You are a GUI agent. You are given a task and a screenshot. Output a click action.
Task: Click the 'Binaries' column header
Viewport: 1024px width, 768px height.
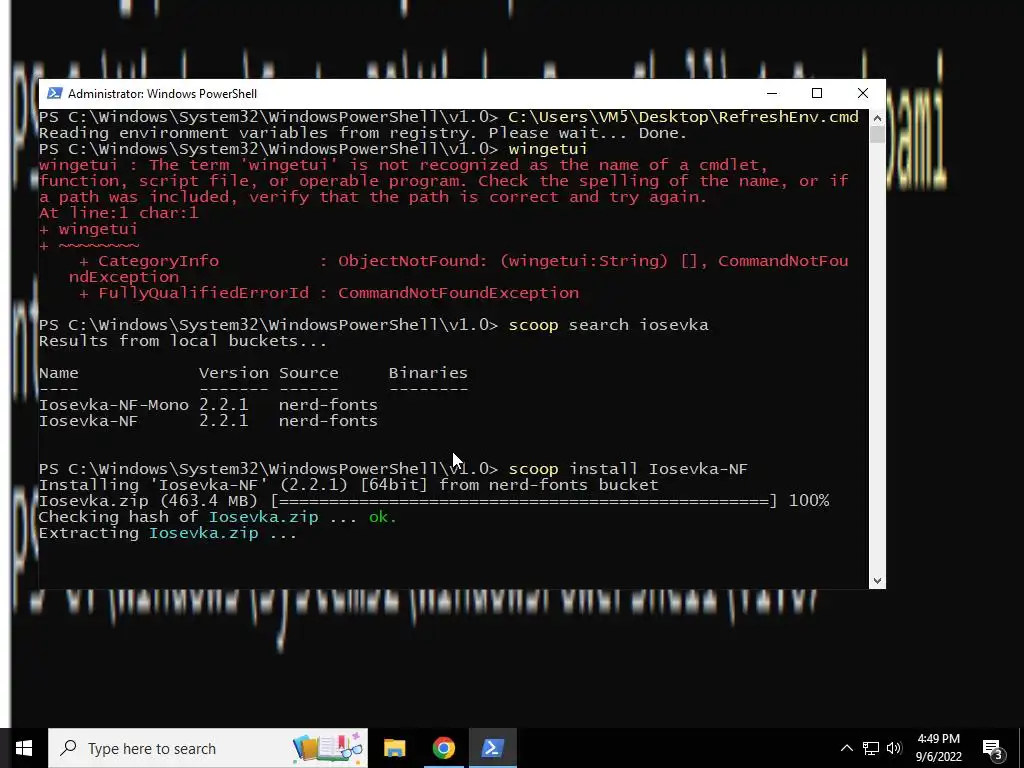(428, 373)
